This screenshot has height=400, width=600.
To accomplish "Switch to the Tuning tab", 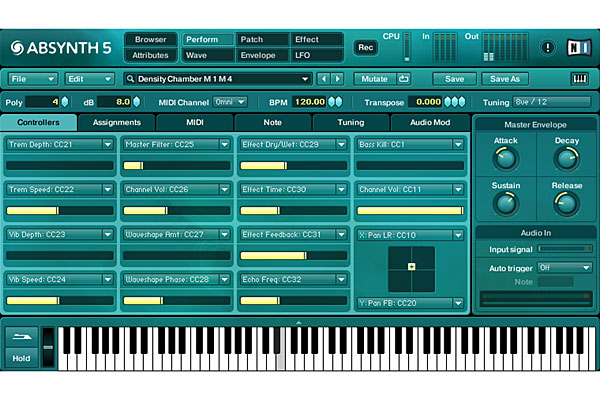I will (351, 122).
